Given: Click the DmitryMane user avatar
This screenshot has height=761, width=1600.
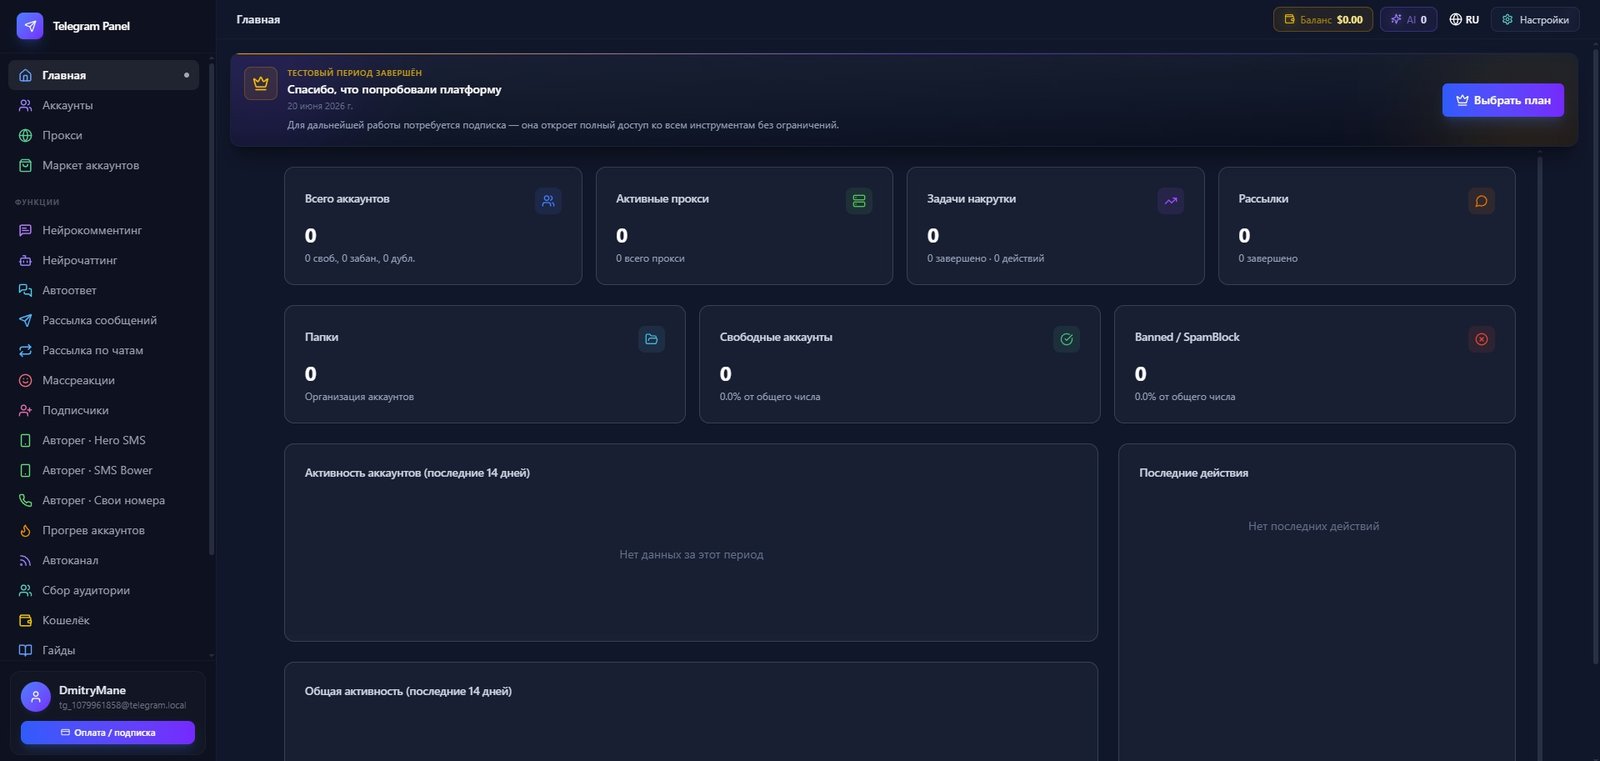Looking at the screenshot, I should [x=36, y=697].
